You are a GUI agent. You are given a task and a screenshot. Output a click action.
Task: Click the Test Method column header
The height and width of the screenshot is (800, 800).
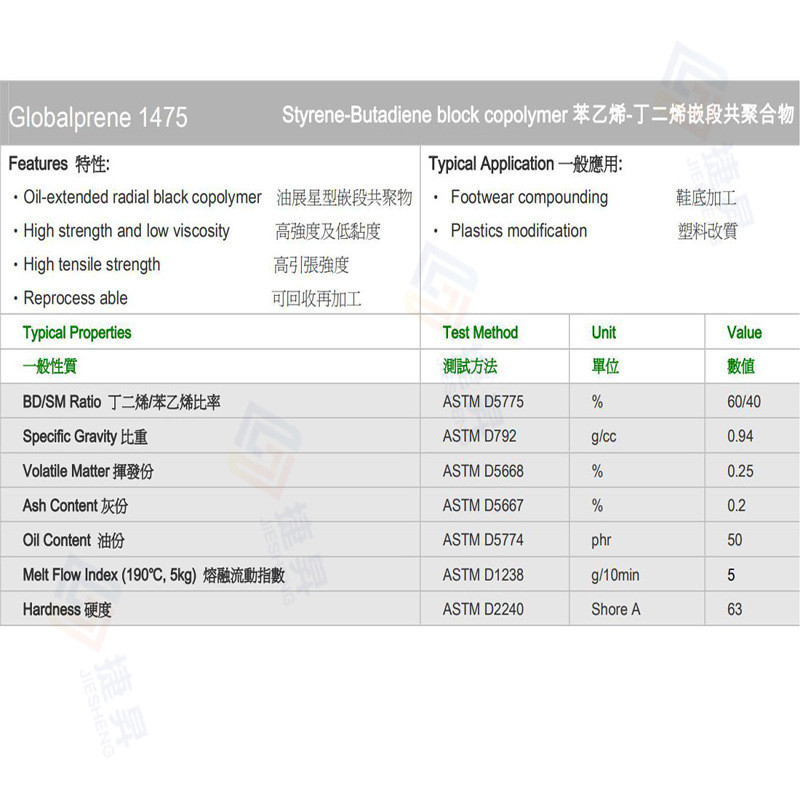tap(480, 333)
